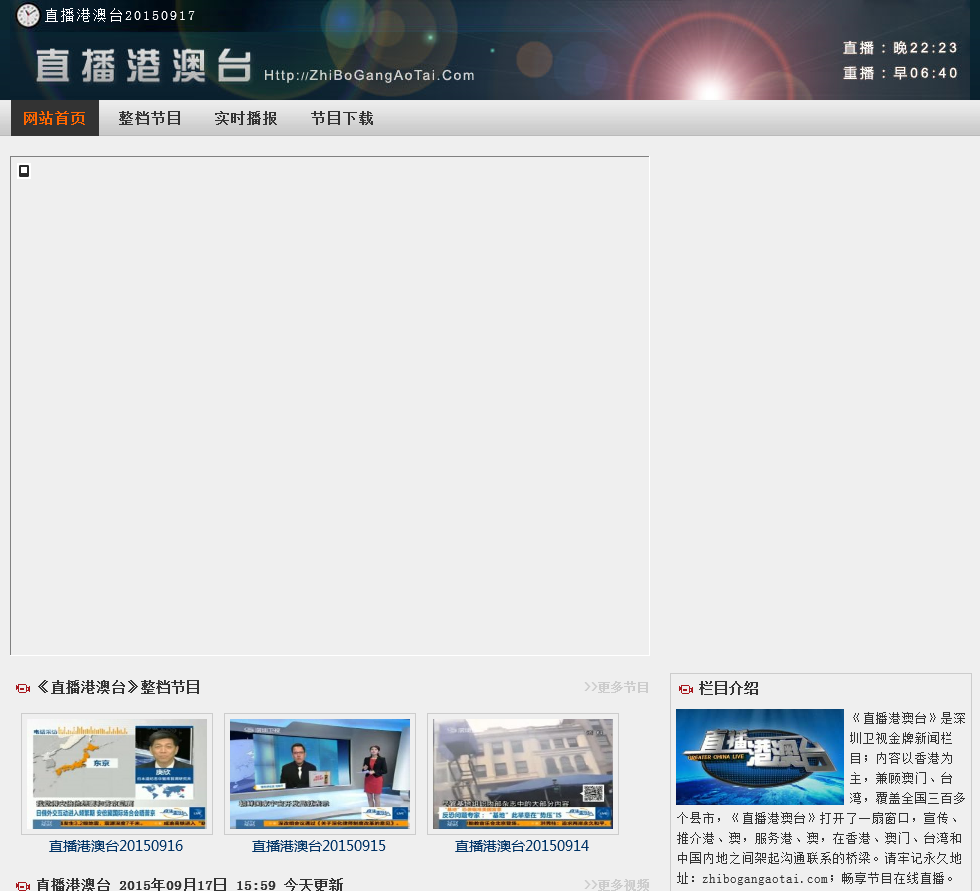
Task: Open the 直播港澳台20150914 thumbnail
Action: [x=522, y=774]
